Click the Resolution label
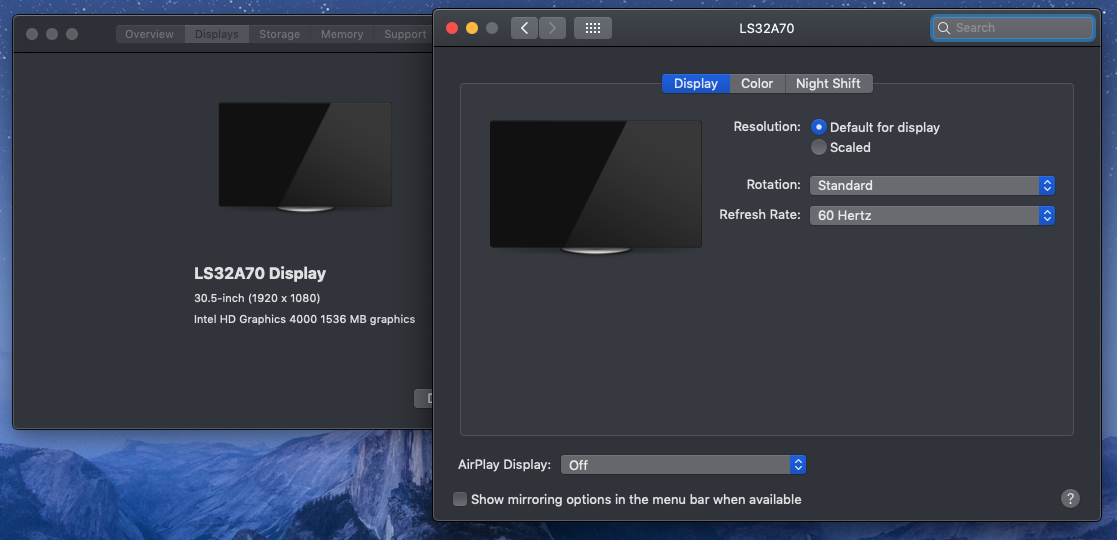Image resolution: width=1117 pixels, height=540 pixels. (x=767, y=127)
